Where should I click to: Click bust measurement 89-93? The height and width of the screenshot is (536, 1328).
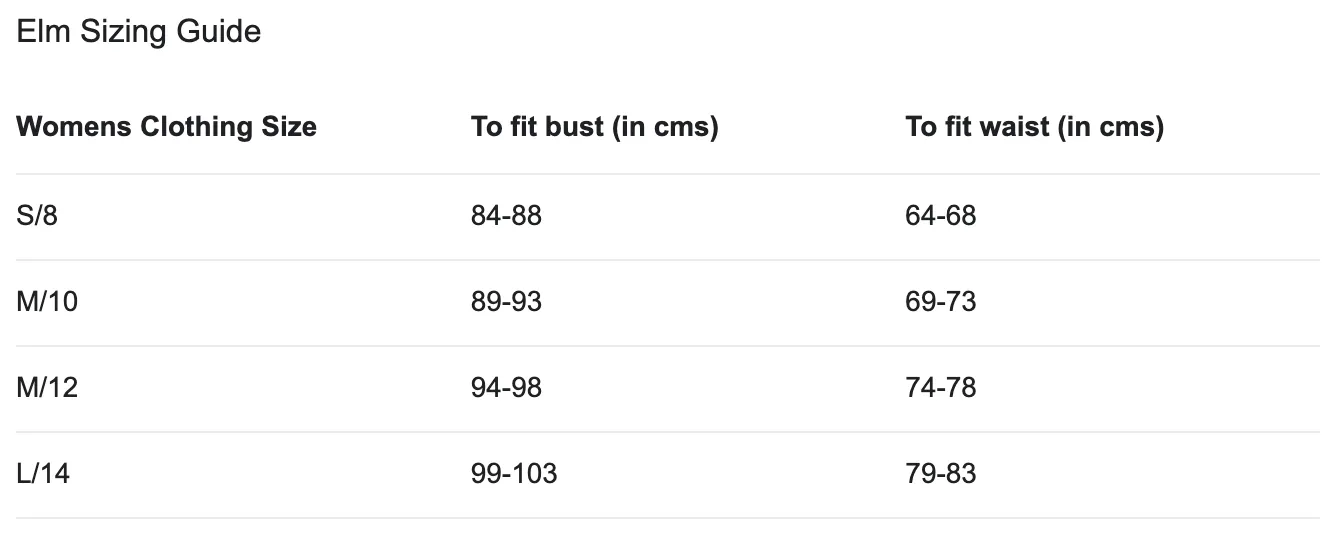tap(506, 302)
